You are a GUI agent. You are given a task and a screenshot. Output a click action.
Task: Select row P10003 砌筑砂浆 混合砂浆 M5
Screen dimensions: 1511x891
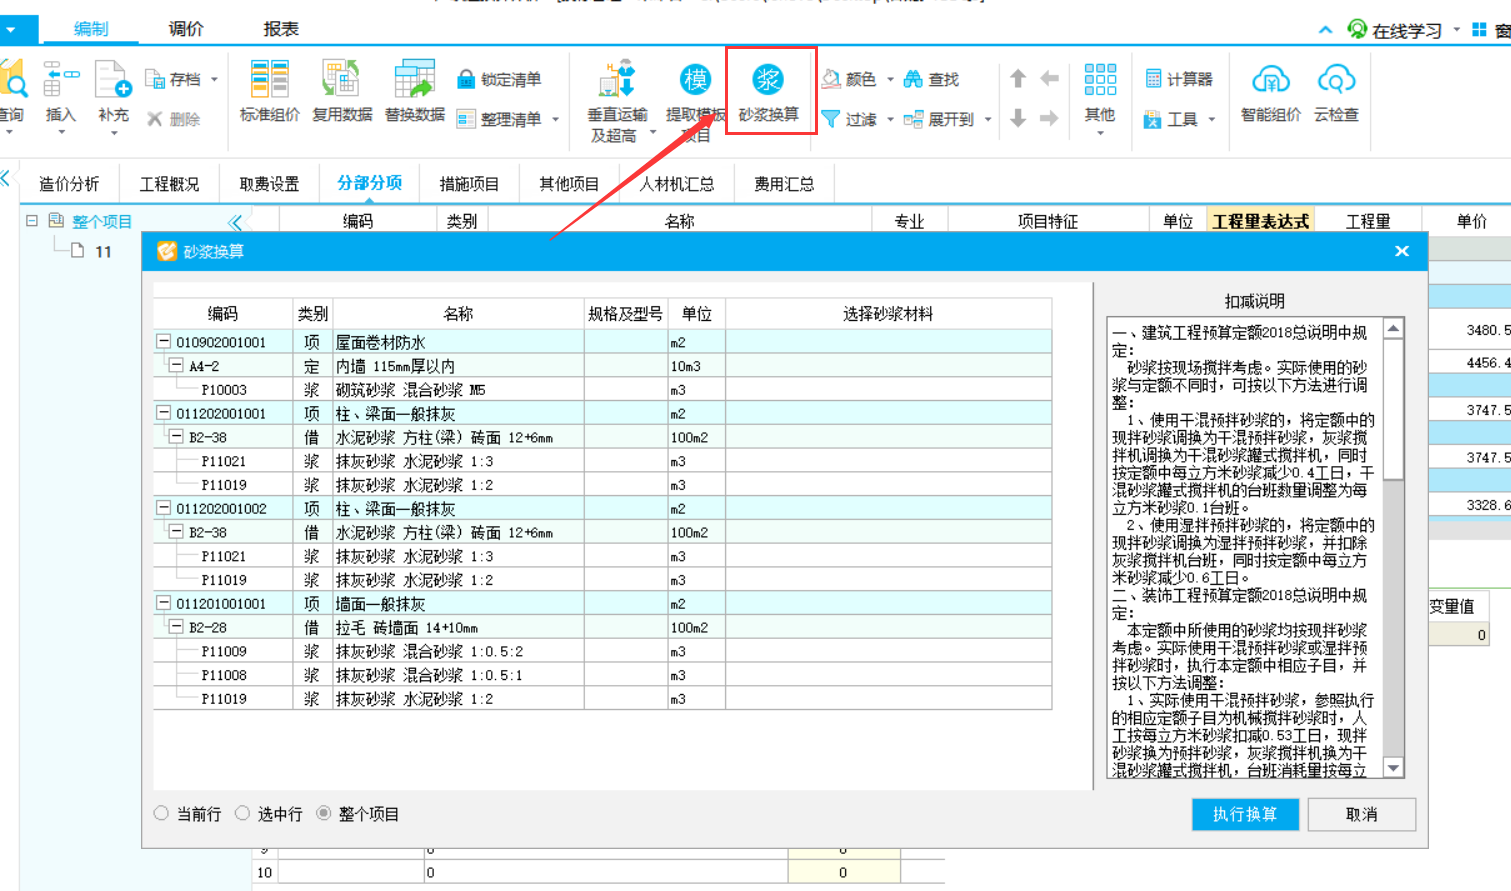602,389
